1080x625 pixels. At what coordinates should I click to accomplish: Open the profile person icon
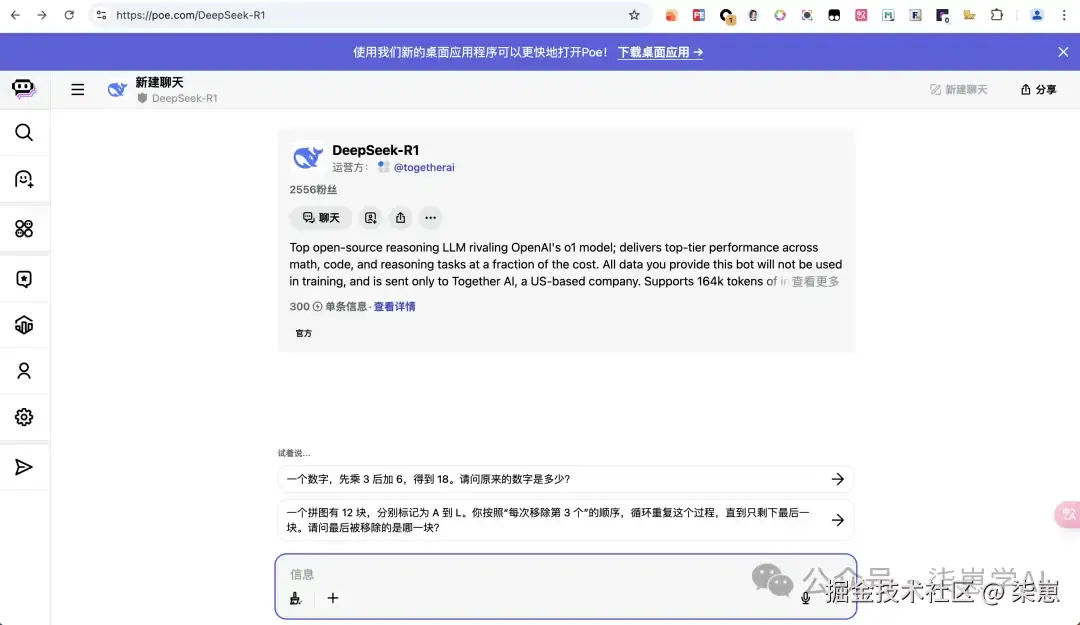[x=24, y=371]
